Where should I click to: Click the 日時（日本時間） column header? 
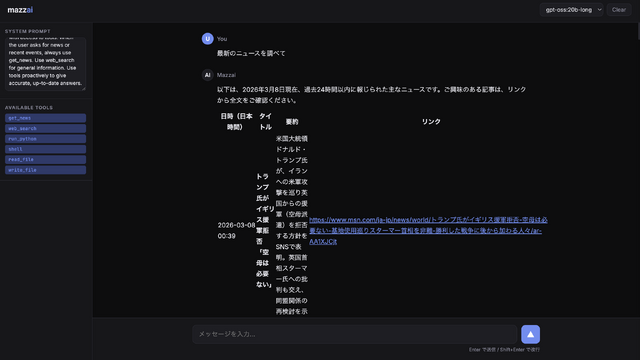[236, 122]
